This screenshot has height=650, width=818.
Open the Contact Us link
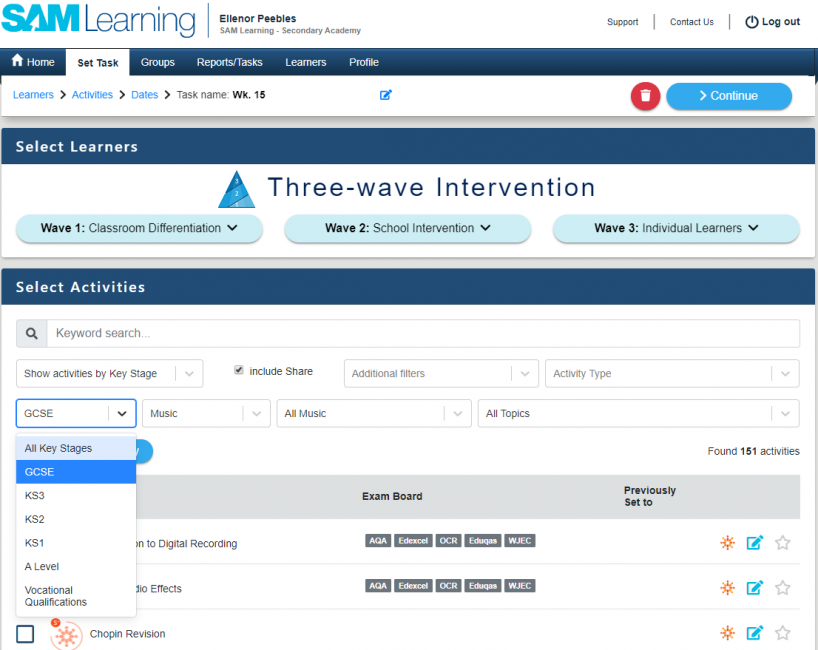[691, 21]
